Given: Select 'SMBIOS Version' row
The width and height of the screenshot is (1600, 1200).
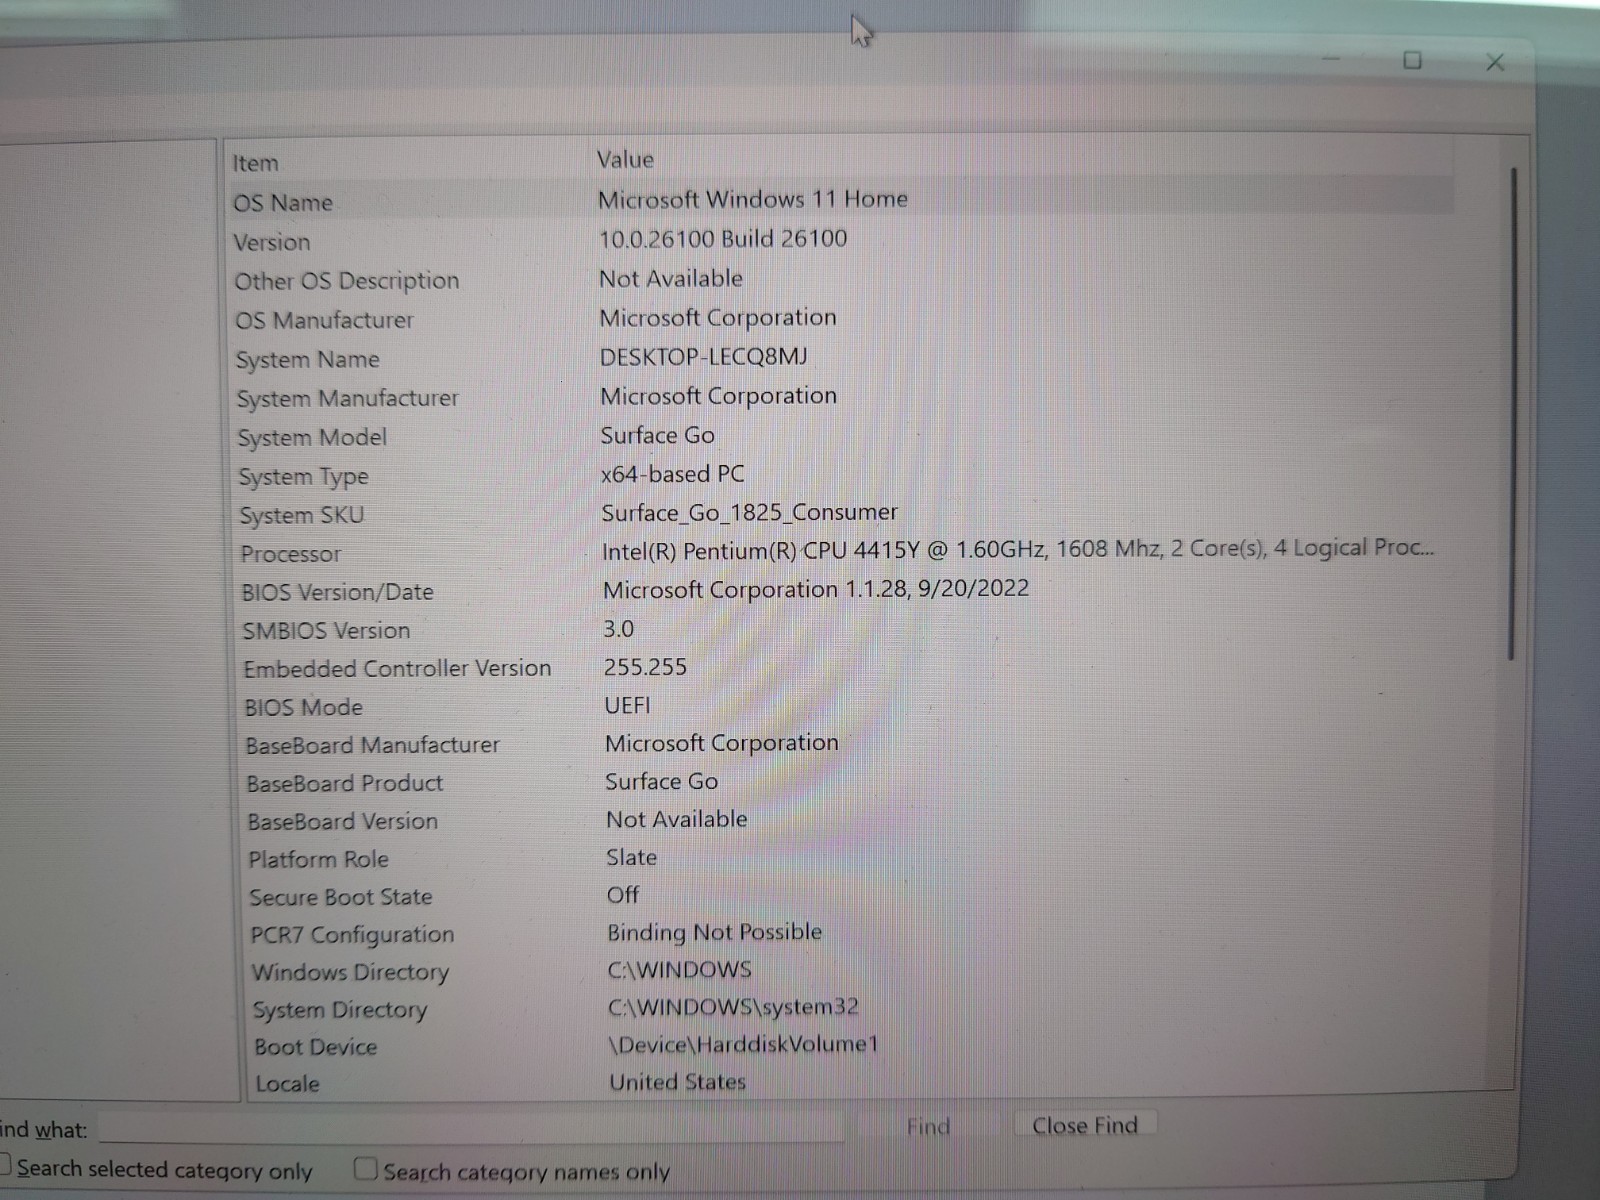Looking at the screenshot, I should 842,630.
